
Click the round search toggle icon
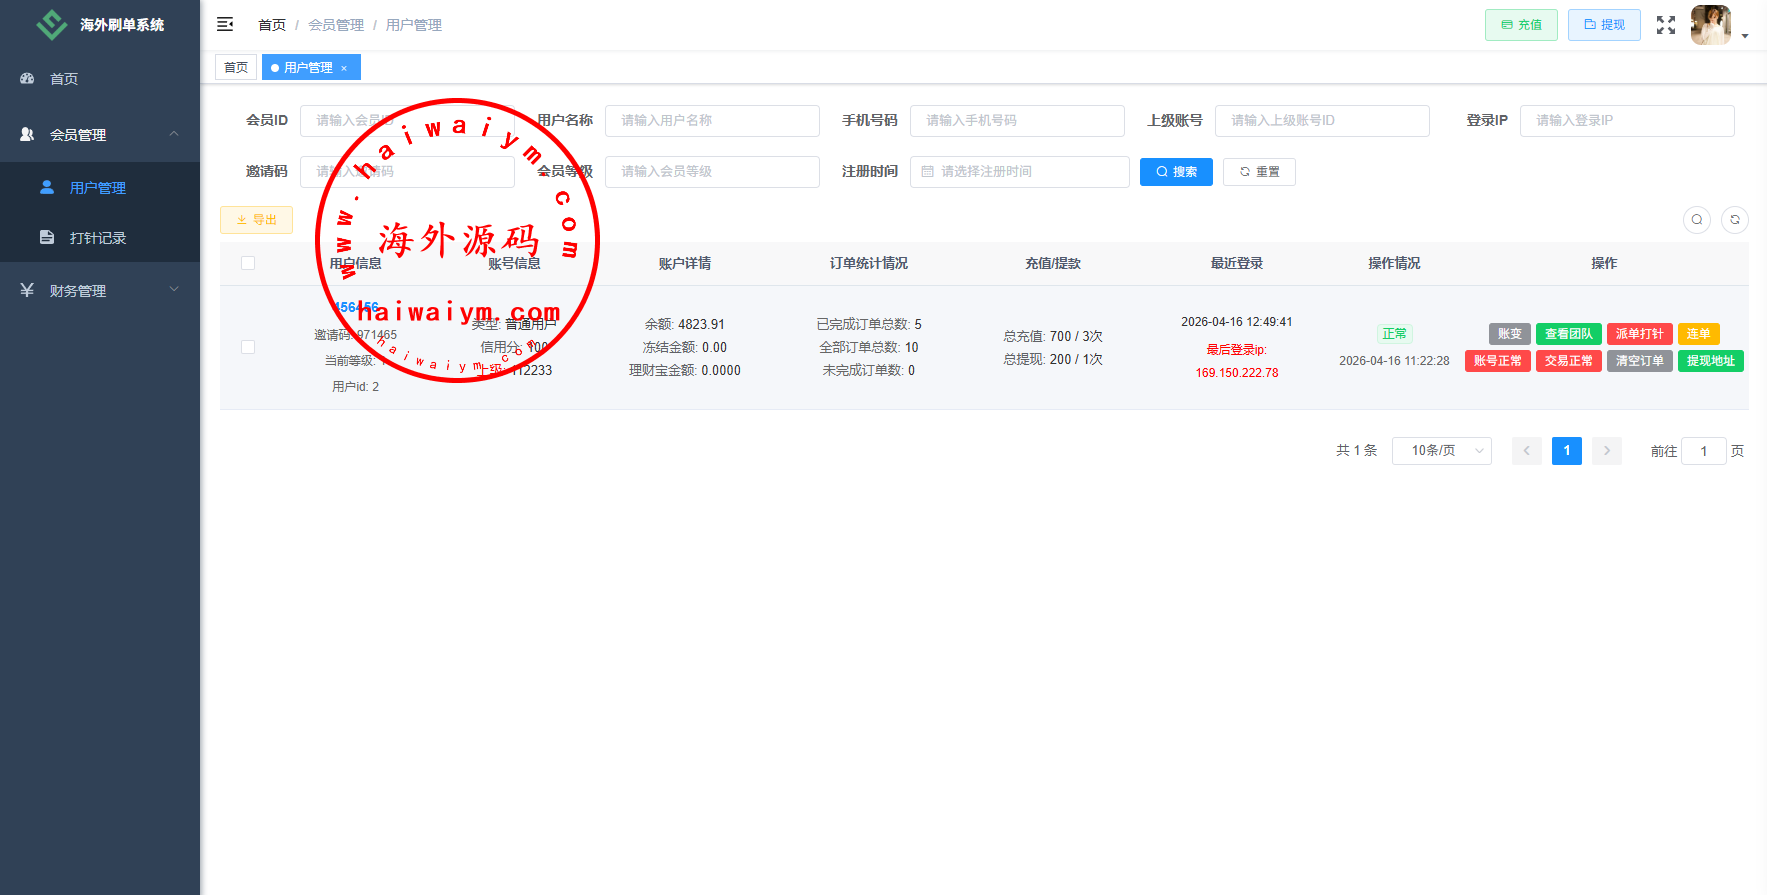tap(1696, 220)
